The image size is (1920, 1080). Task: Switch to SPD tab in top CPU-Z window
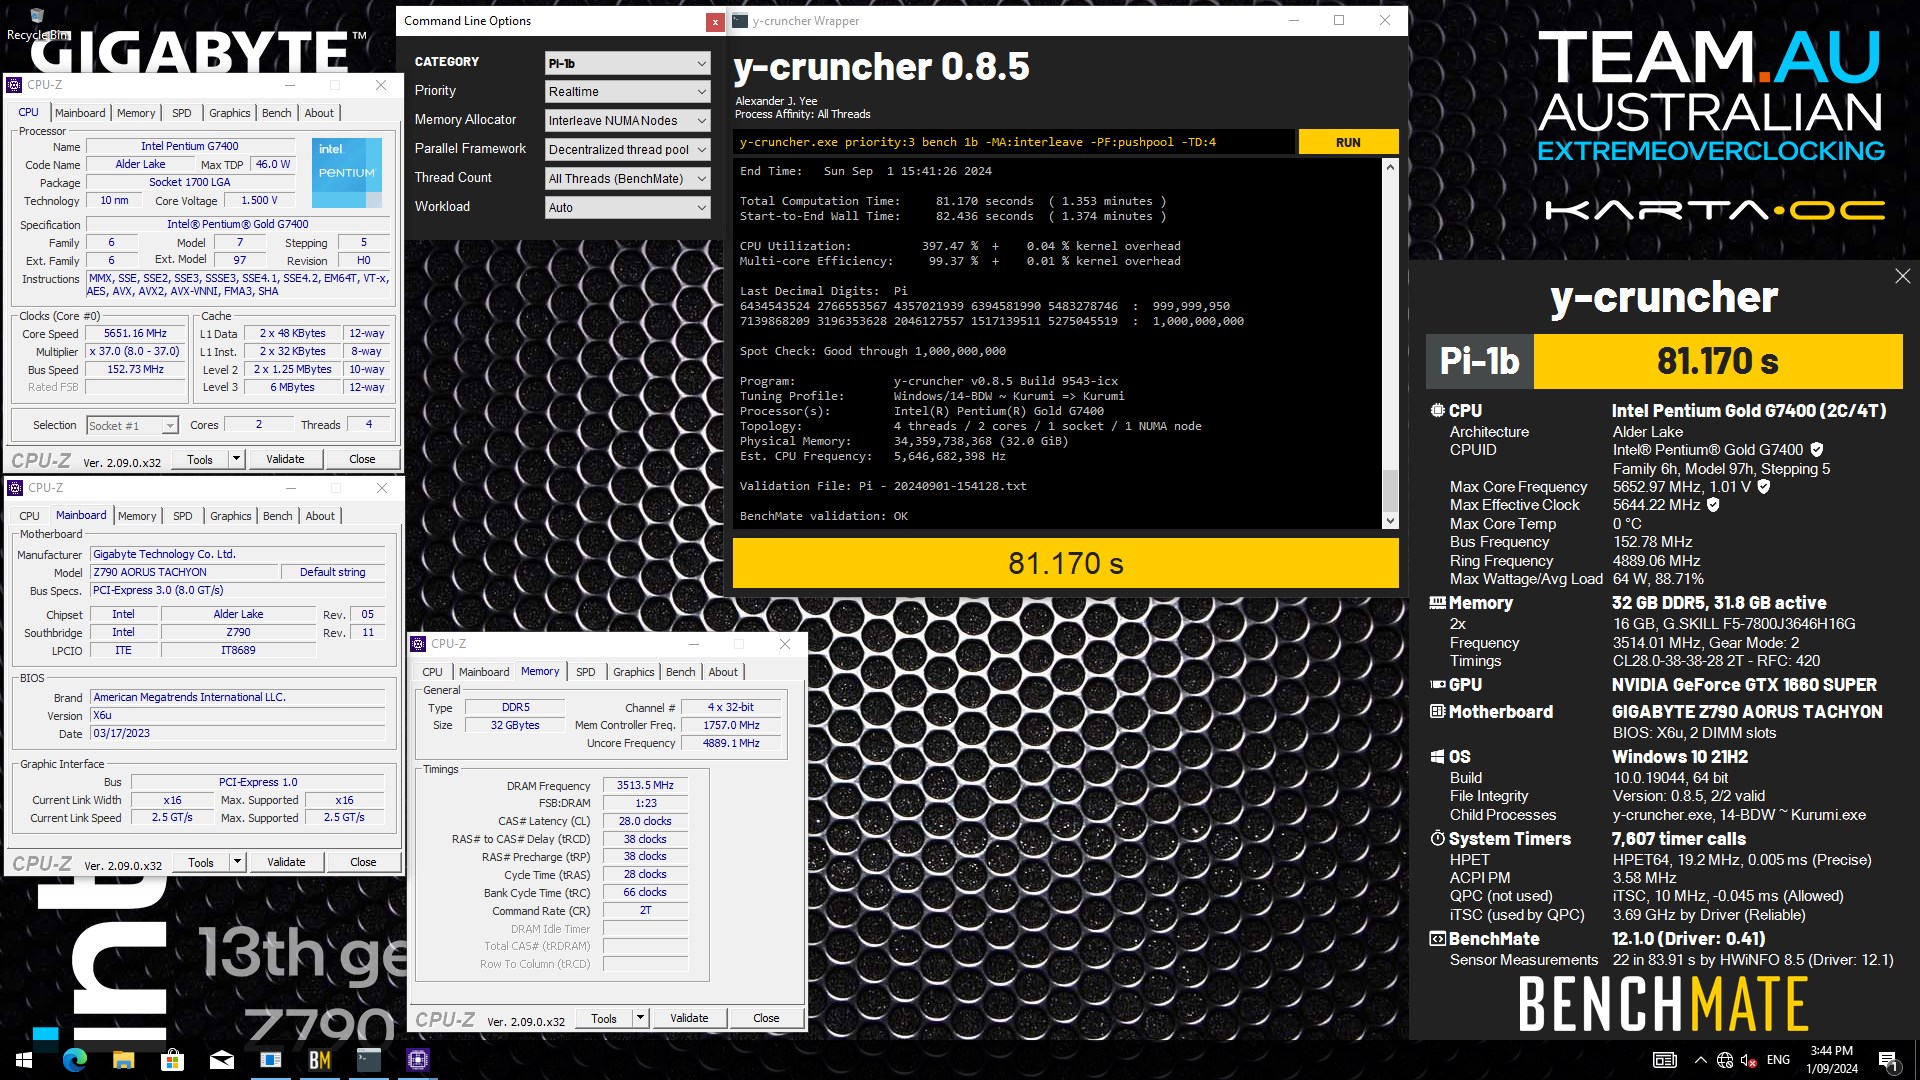[x=181, y=113]
